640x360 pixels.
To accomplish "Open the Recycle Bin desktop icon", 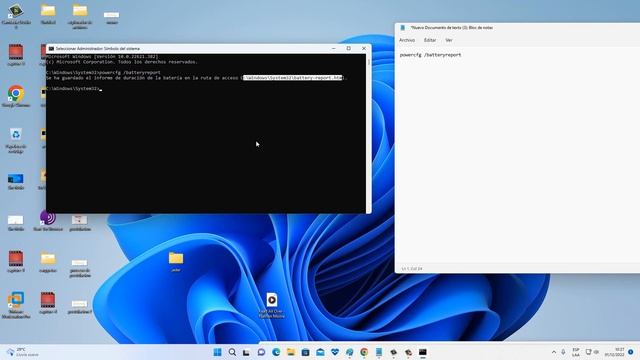I will [x=16, y=140].
